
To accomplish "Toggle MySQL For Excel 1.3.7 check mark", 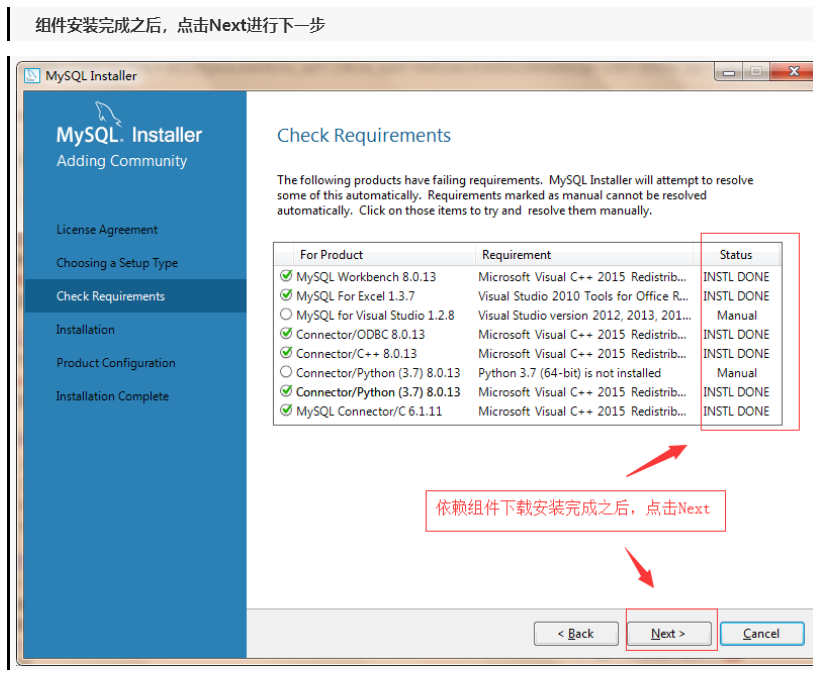I will (286, 295).
